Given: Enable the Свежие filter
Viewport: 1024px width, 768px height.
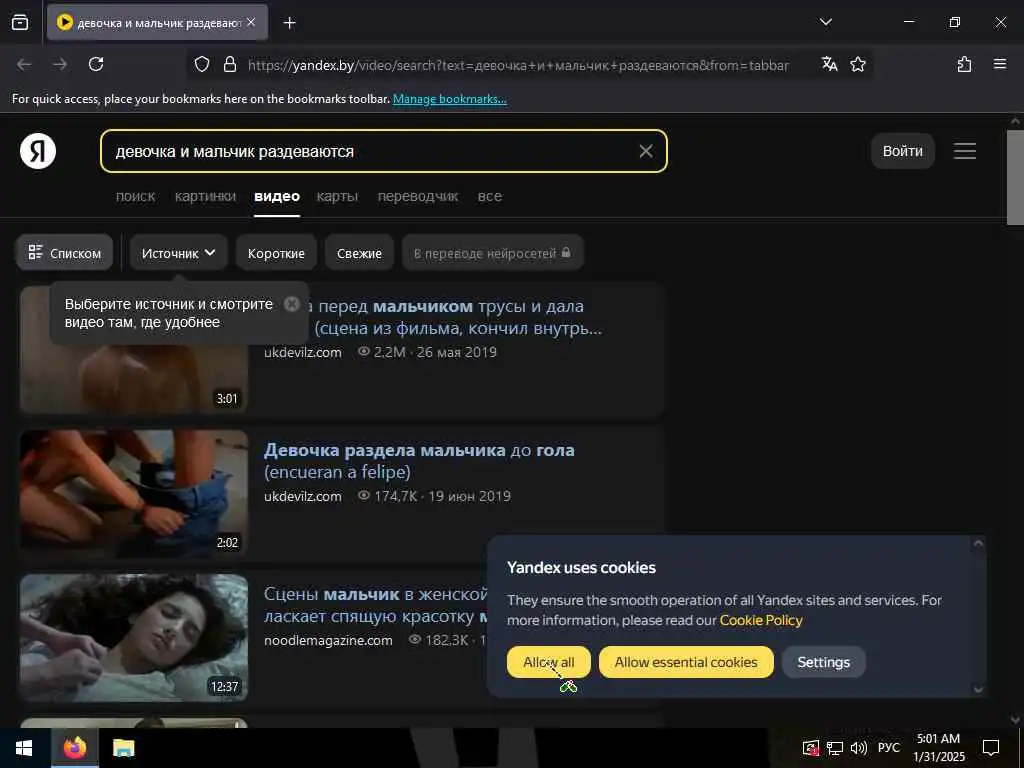Looking at the screenshot, I should [x=359, y=253].
